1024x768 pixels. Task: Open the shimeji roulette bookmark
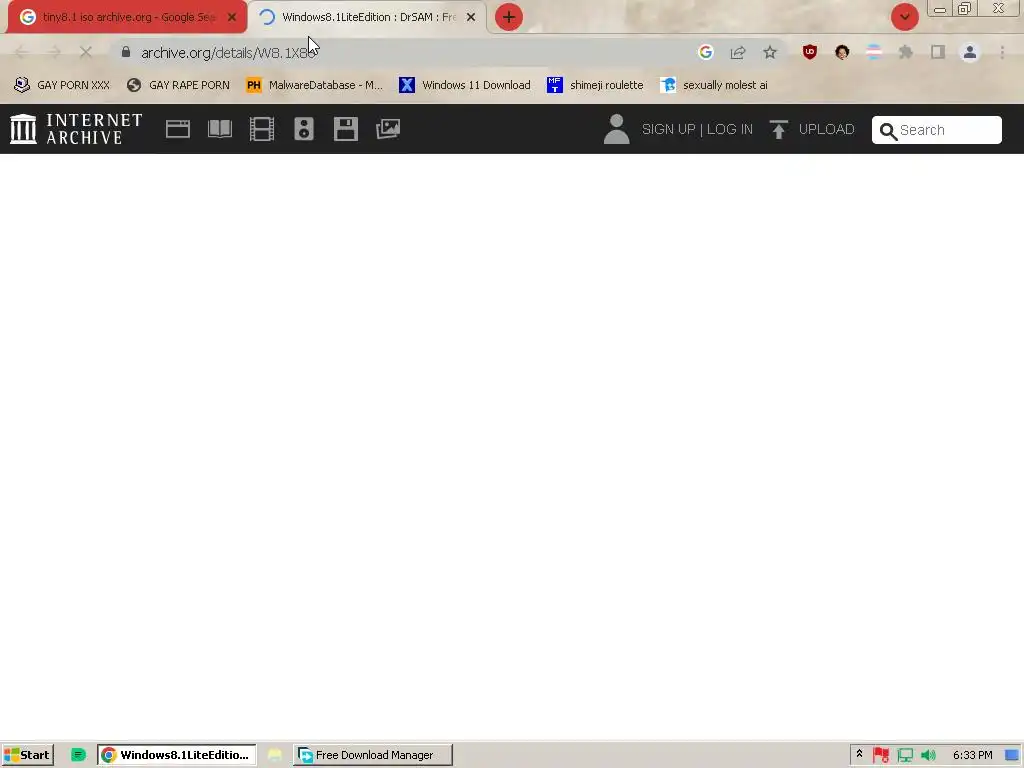[x=595, y=85]
